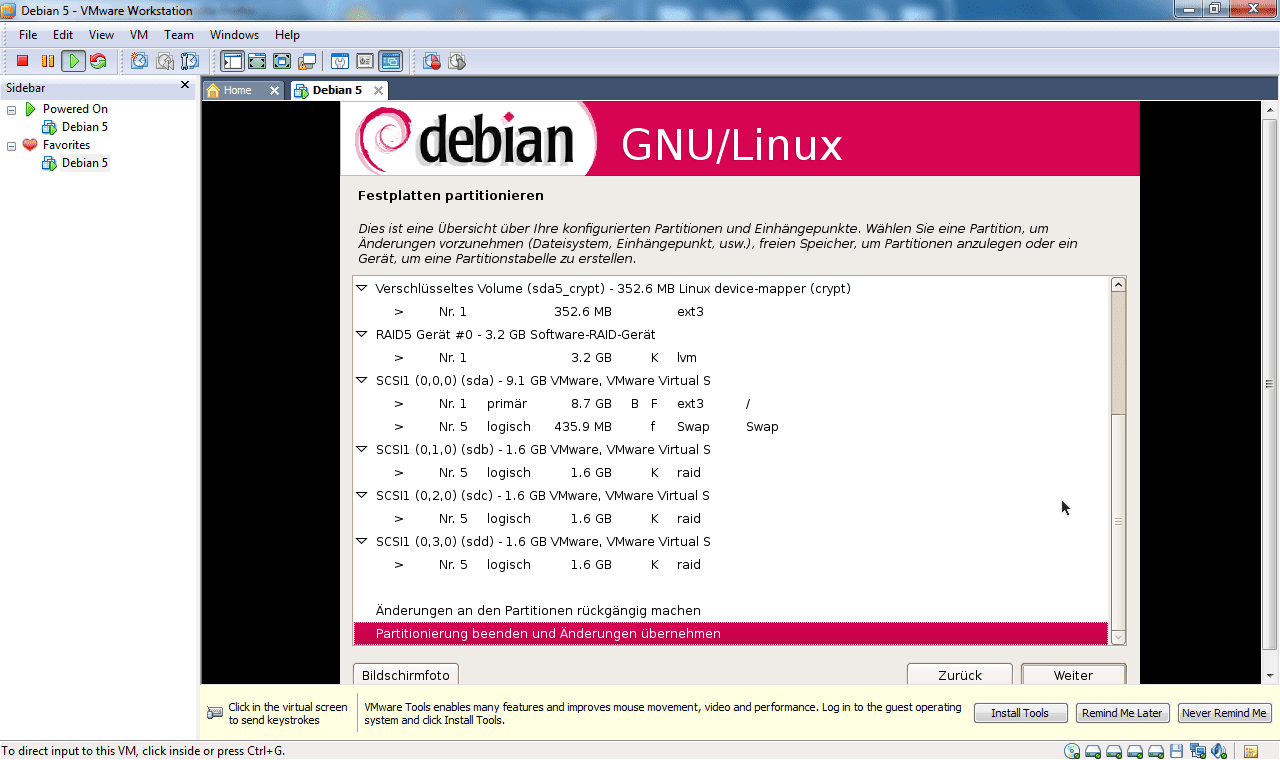Select Nr. 1 3.2 GB lvm partition
Viewport: 1280px width, 760px height.
click(731, 357)
